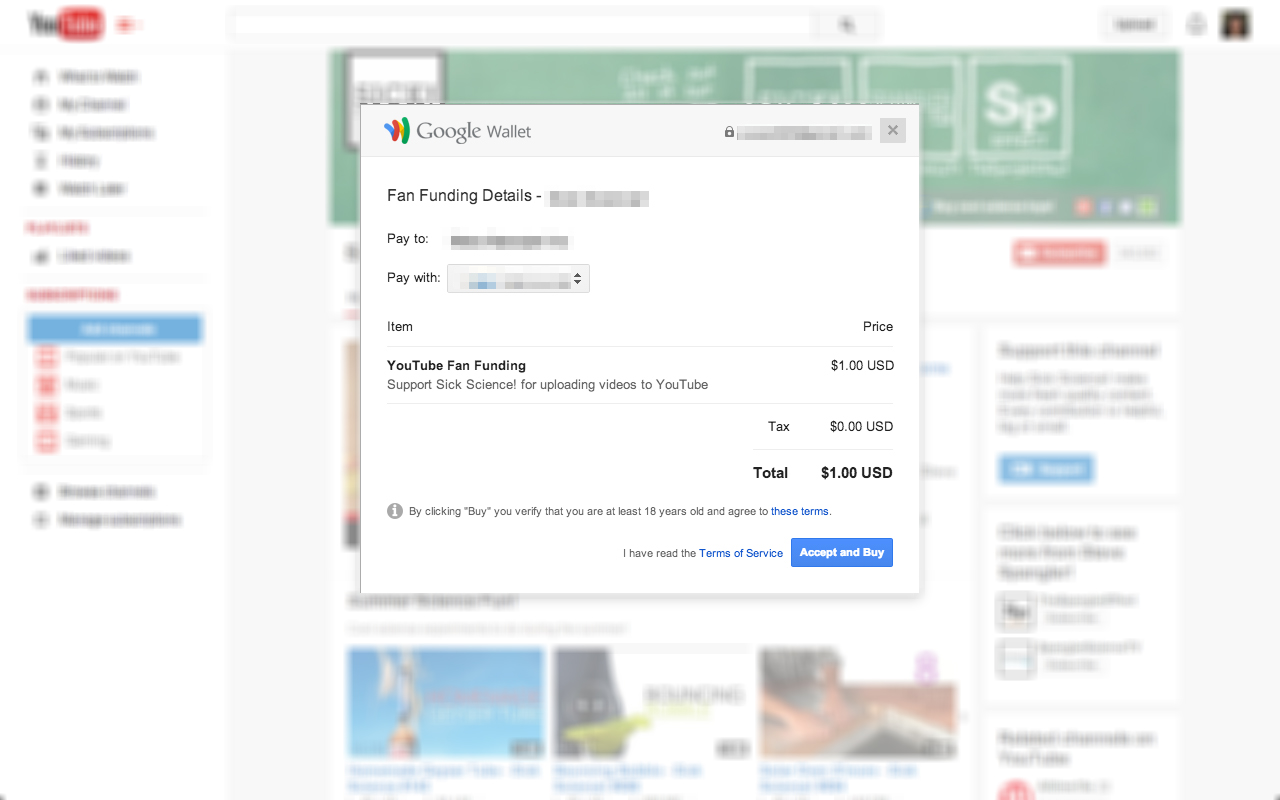
Task: Click the notifications bell beside the avatar
Action: [x=1196, y=24]
